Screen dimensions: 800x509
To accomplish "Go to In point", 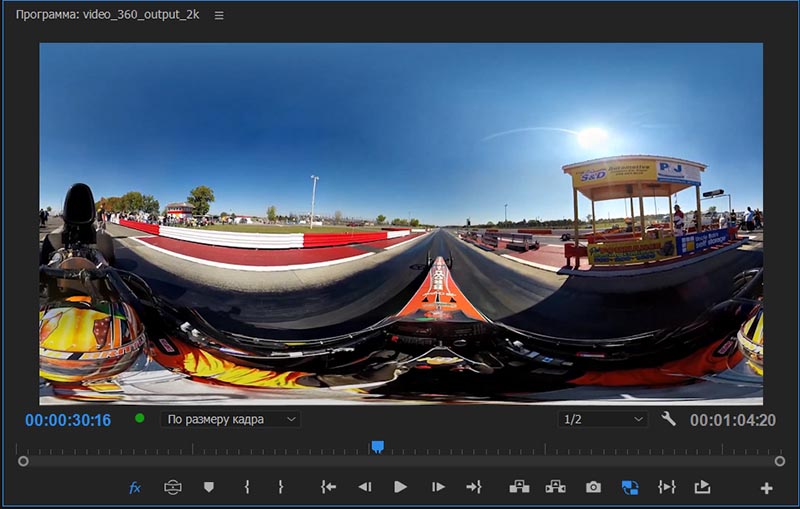I will coord(328,487).
